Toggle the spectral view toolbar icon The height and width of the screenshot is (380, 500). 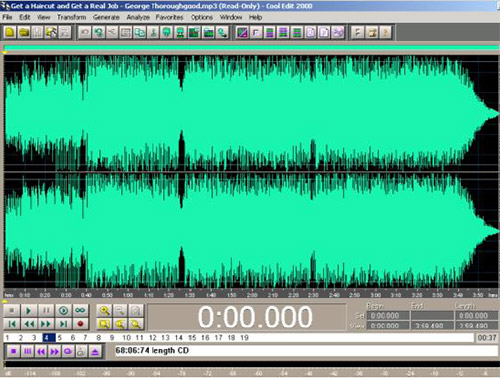(x=242, y=32)
